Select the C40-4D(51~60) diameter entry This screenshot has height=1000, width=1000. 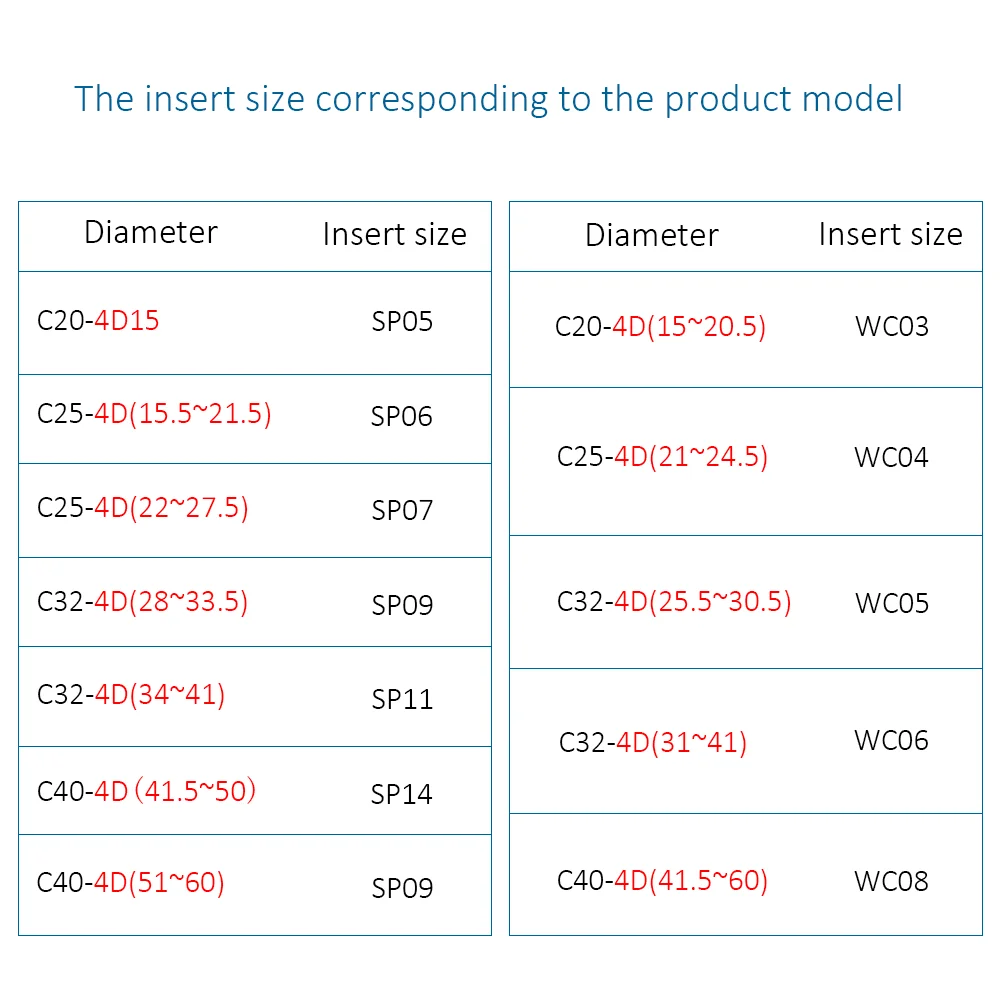[130, 883]
